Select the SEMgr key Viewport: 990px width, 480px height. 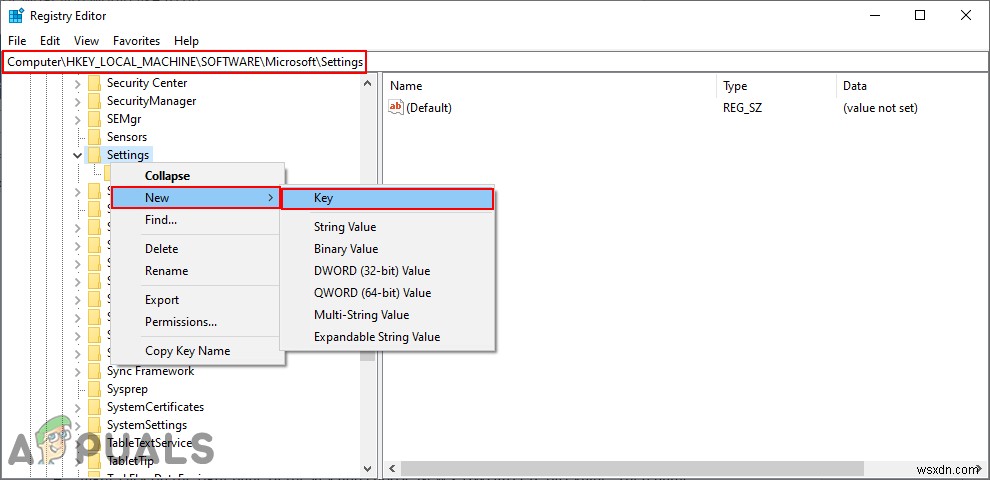point(122,119)
